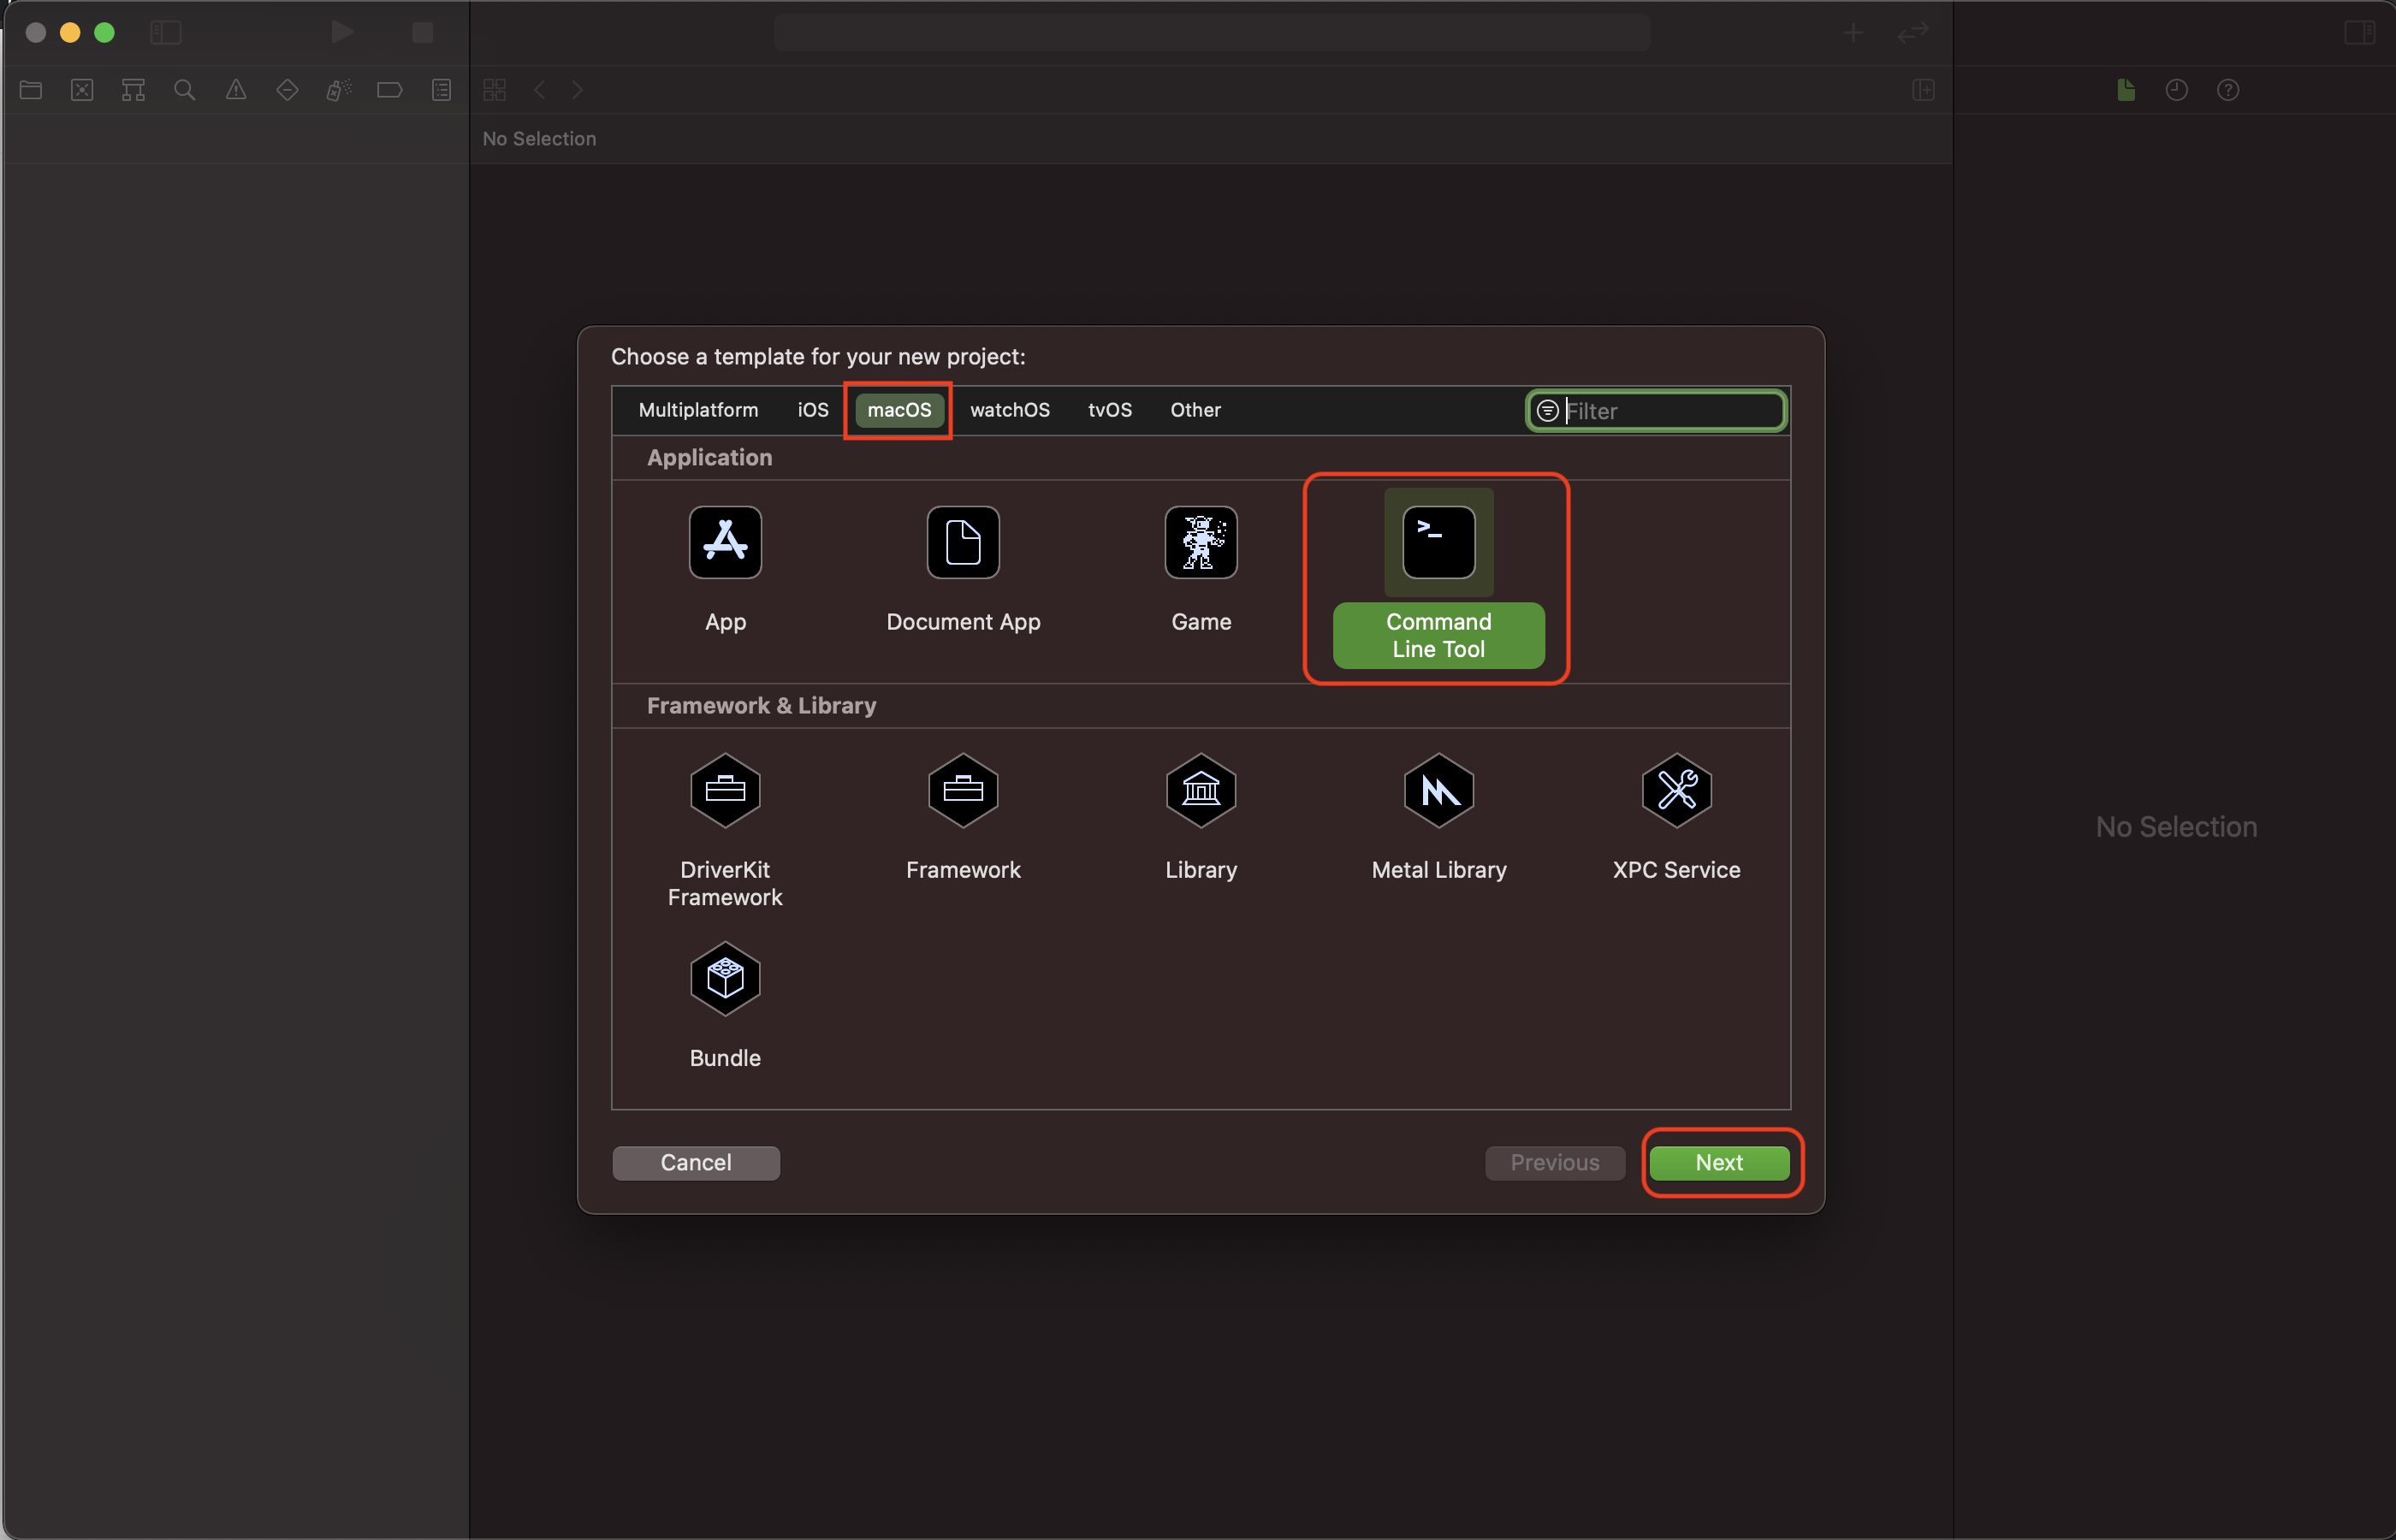This screenshot has height=1540, width=2396.
Task: Choose the Document App template
Action: point(962,543)
